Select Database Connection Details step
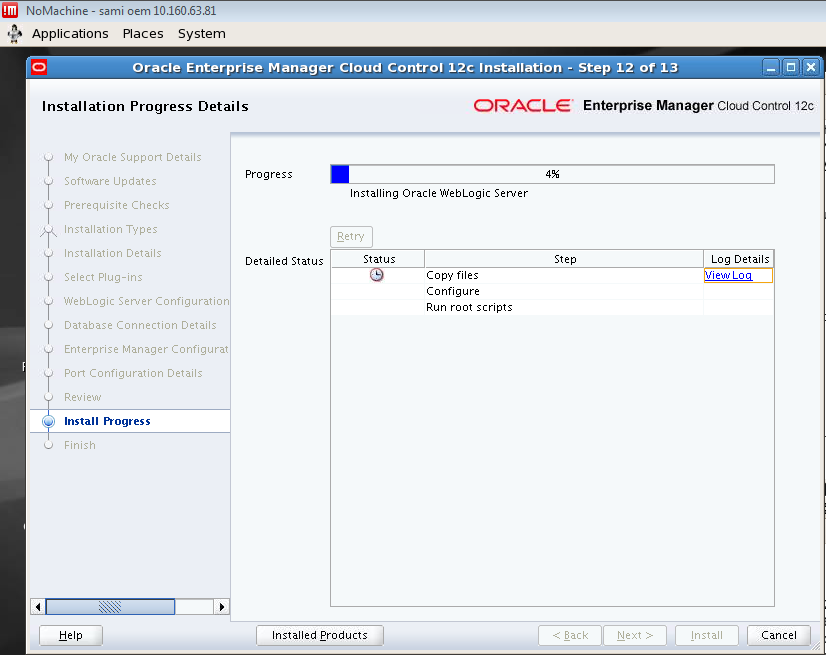The image size is (826, 655). click(140, 325)
